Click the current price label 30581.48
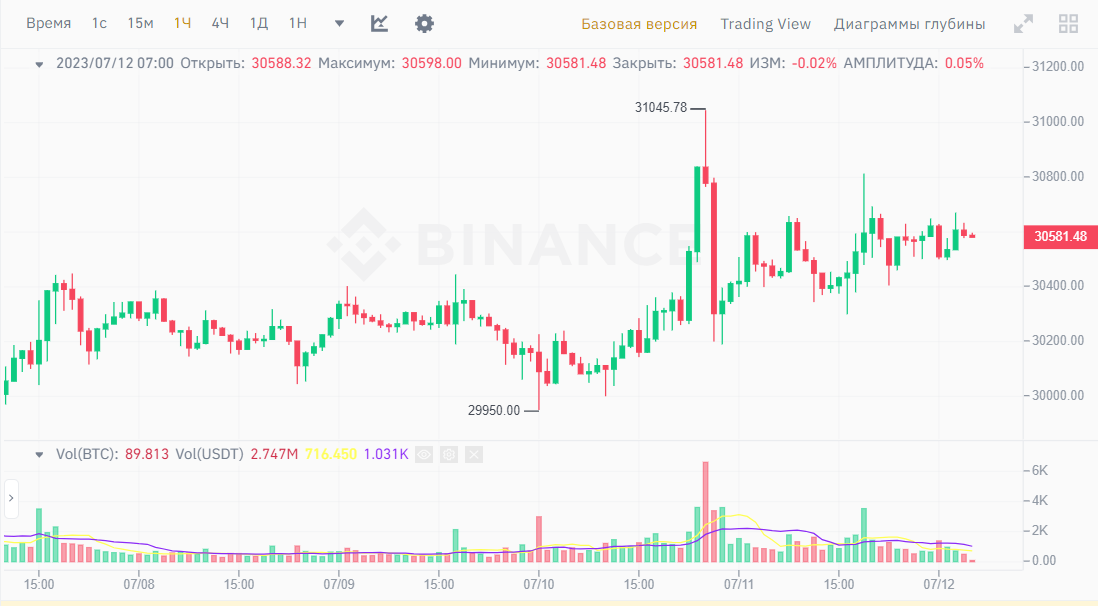The height and width of the screenshot is (606, 1098). click(1060, 237)
